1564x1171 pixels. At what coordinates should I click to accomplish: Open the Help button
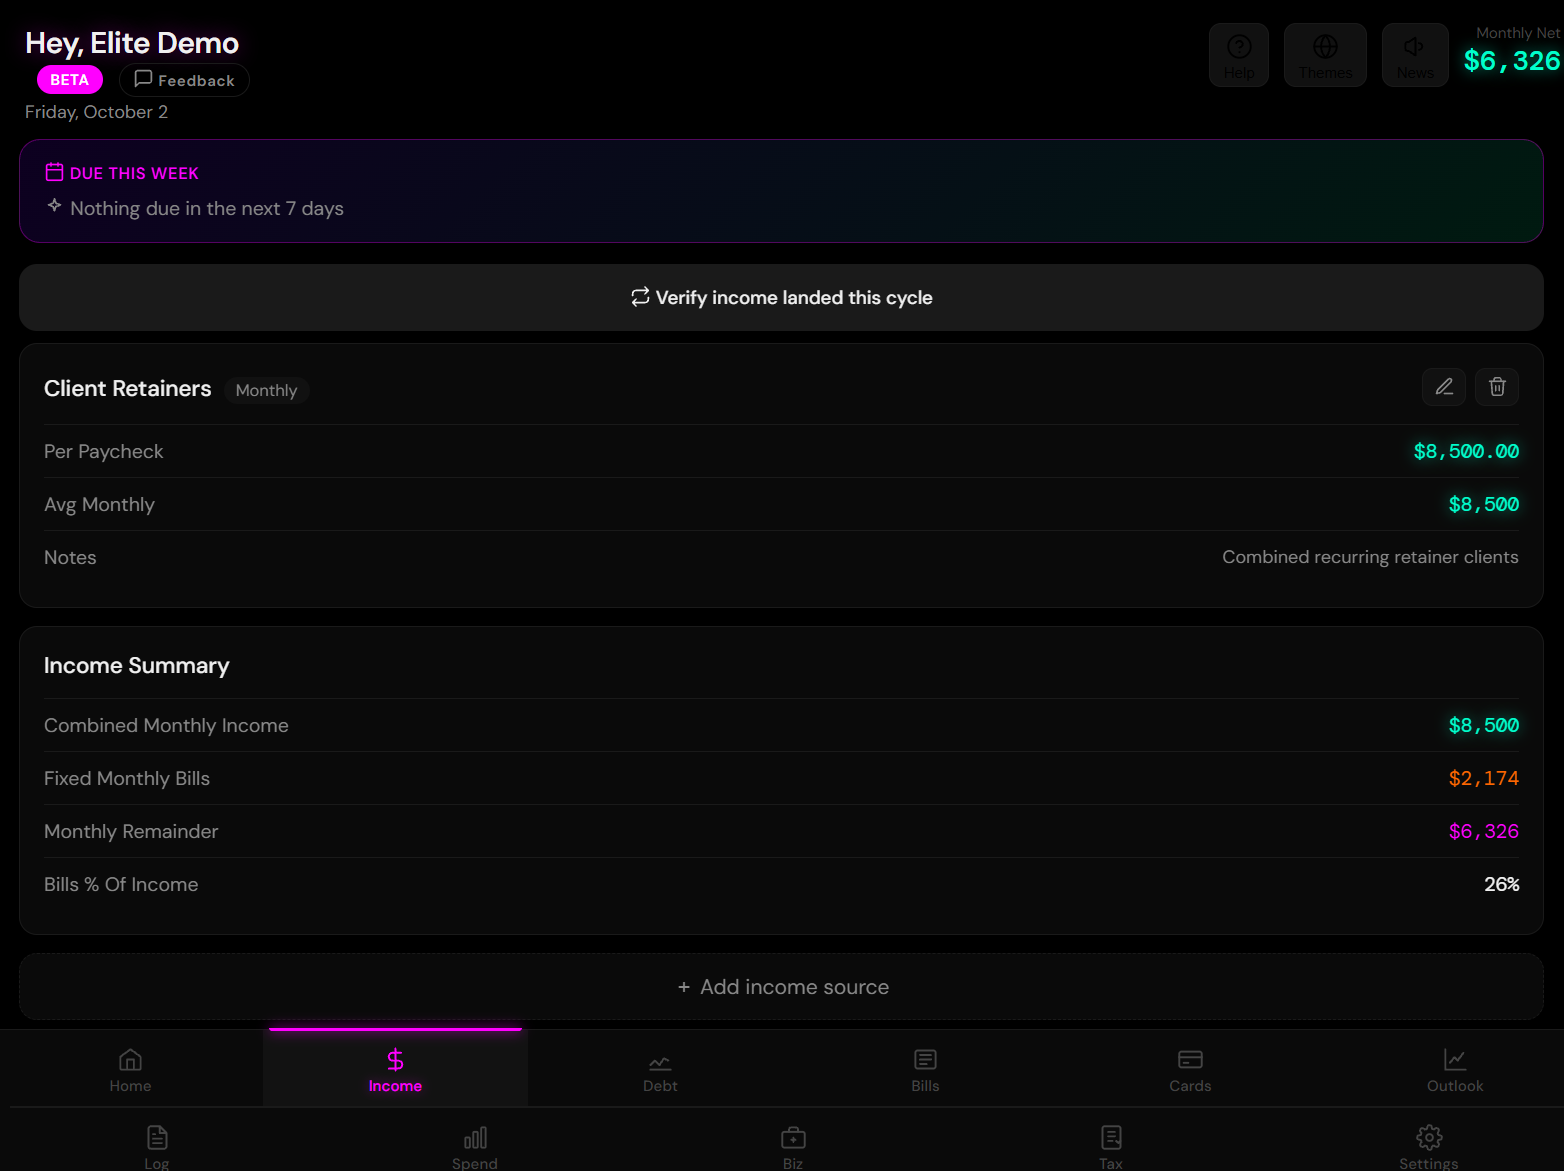click(x=1239, y=55)
